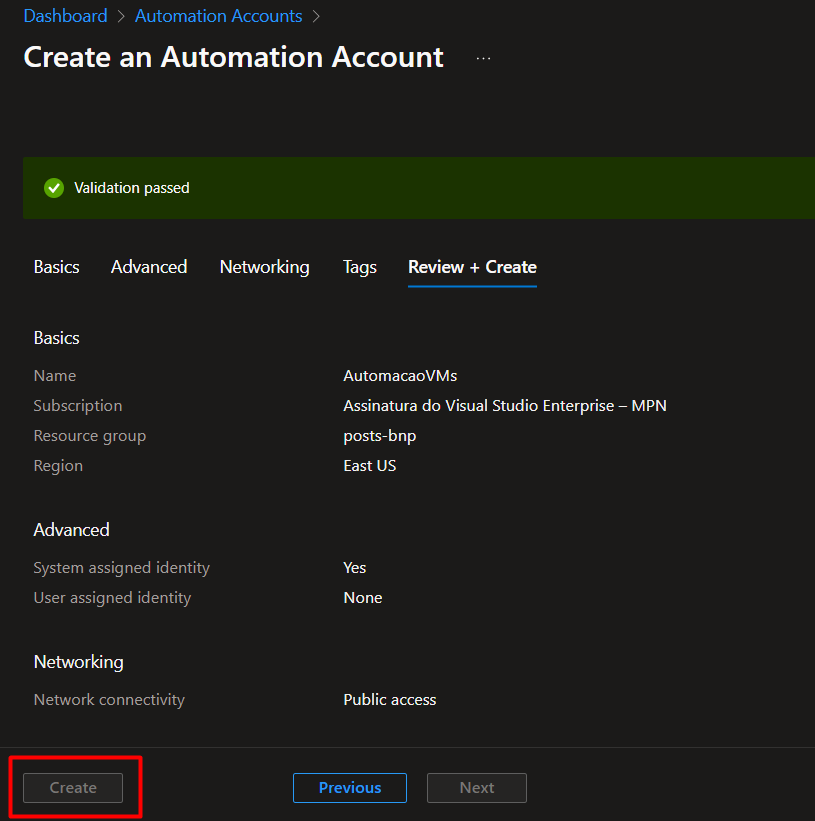The width and height of the screenshot is (815, 821).
Task: Click the posts-bnp resource group value
Action: click(x=379, y=436)
